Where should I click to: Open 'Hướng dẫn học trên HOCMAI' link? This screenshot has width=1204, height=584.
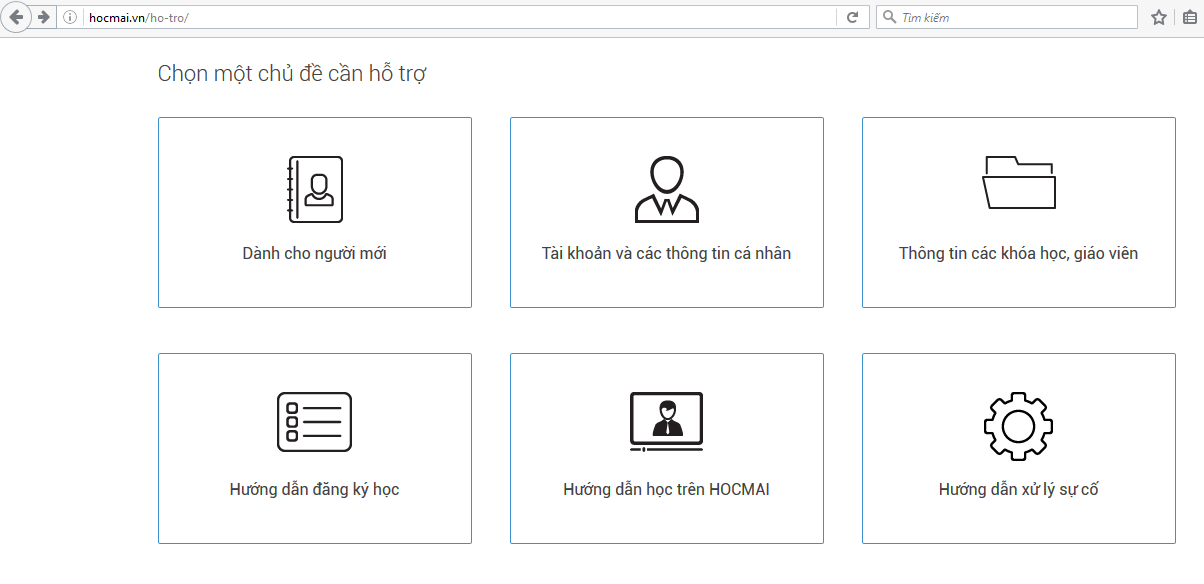667,490
